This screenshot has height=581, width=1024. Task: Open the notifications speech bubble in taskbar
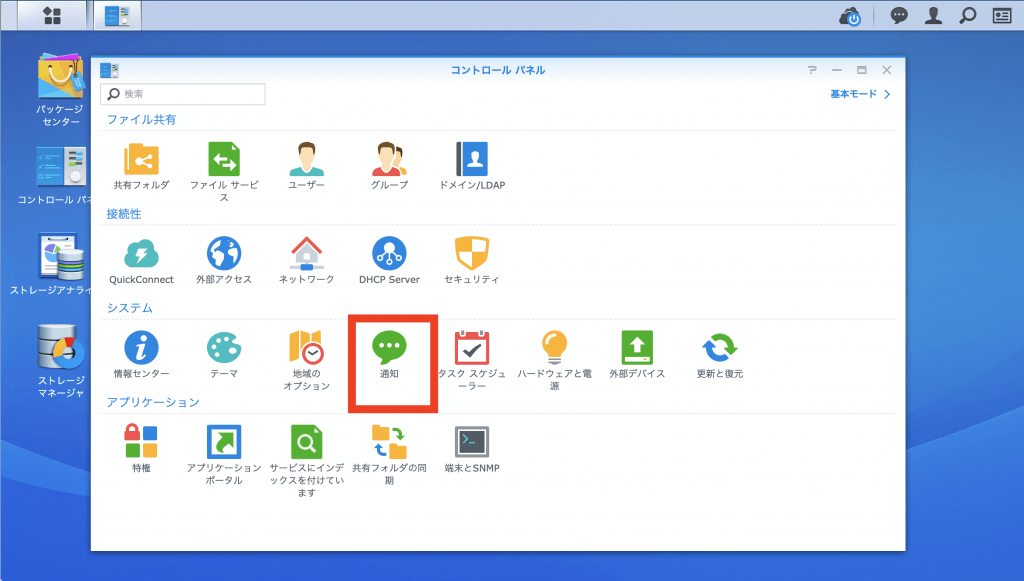pos(899,16)
